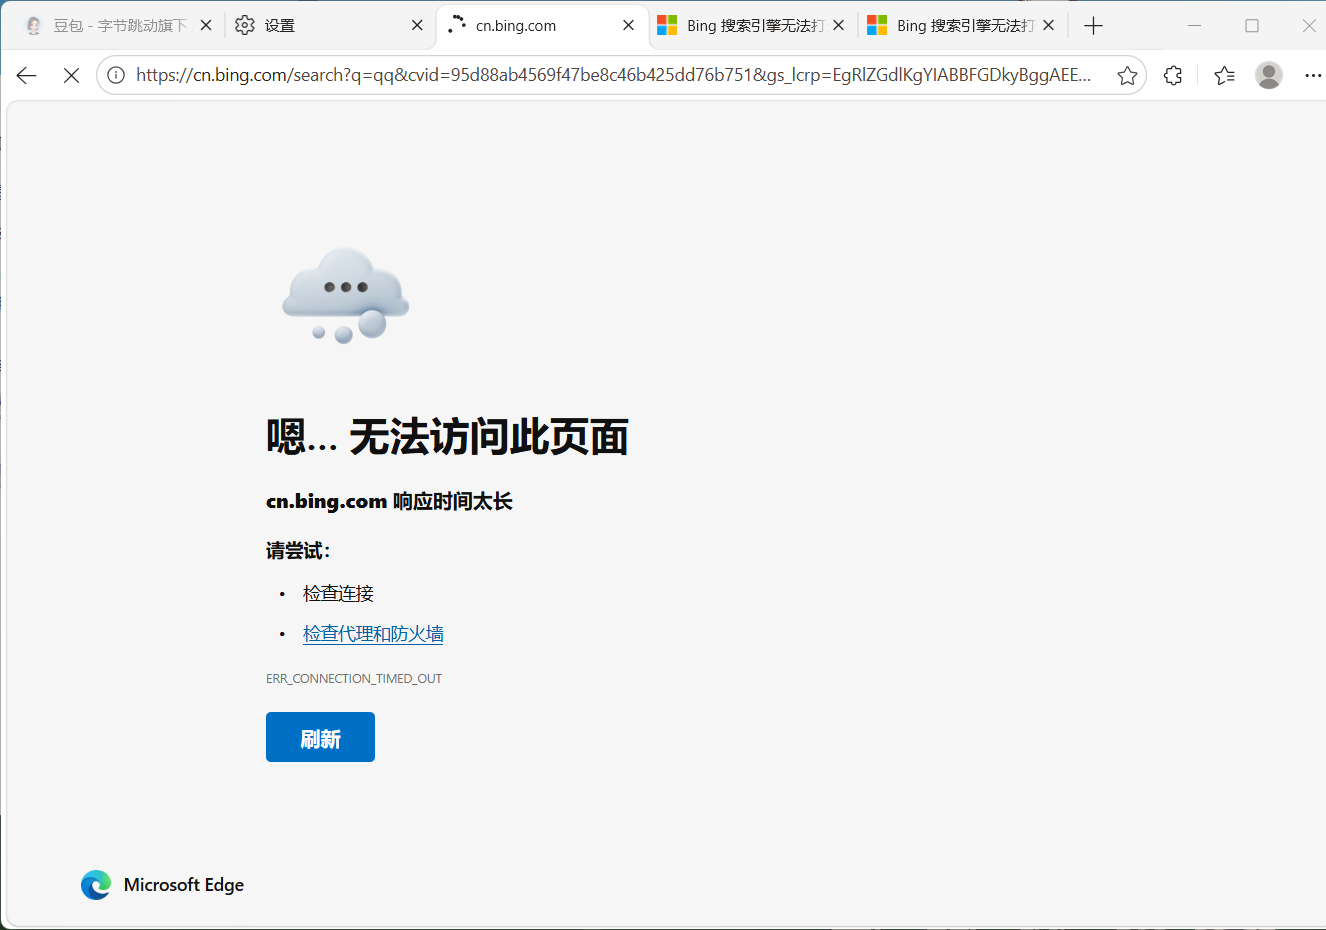Minimize the Edge browser window

[x=1194, y=25]
